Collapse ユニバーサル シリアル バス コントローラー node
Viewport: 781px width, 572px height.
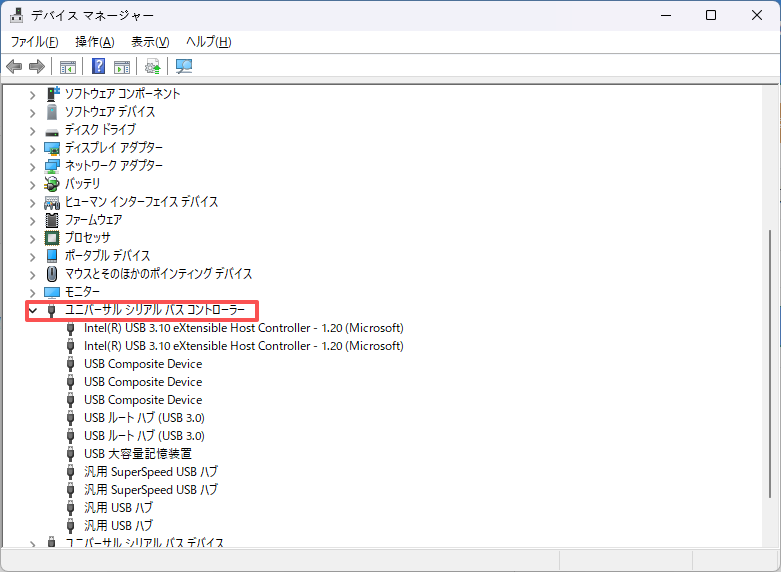click(x=33, y=310)
